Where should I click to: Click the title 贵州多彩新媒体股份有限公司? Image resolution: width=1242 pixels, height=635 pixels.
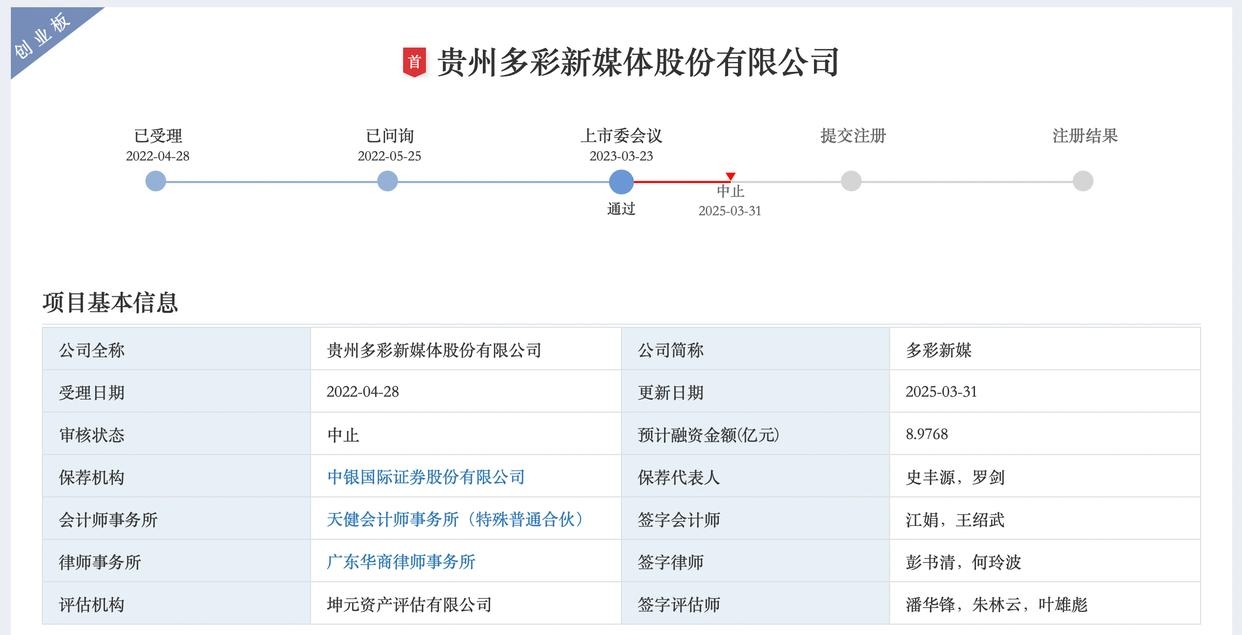(x=638, y=62)
